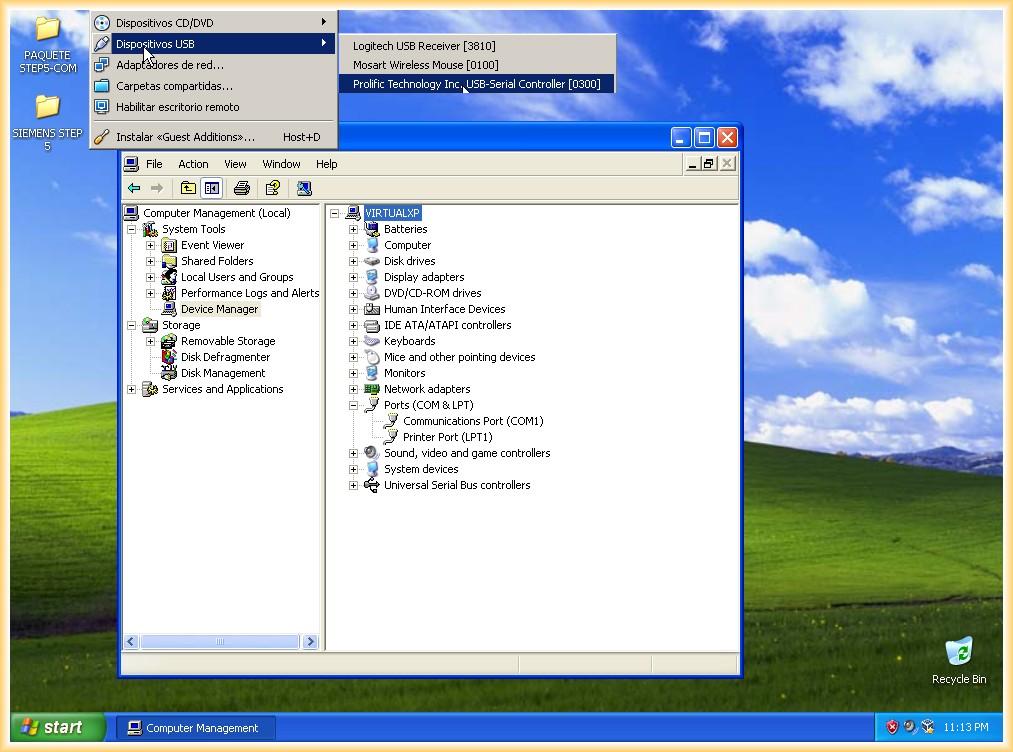The width and height of the screenshot is (1013, 752).
Task: Open the Recycle Bin desktop icon
Action: coord(958,654)
